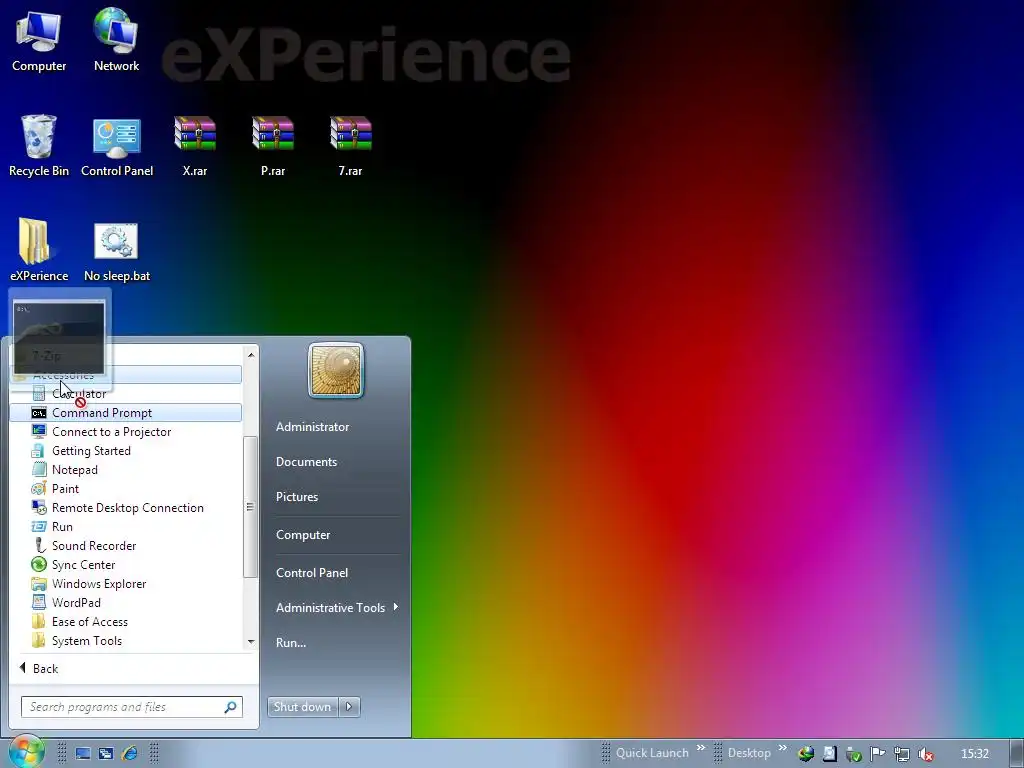Image resolution: width=1024 pixels, height=768 pixels.
Task: Open Computer in the Start menu's right pane
Action: 303,535
